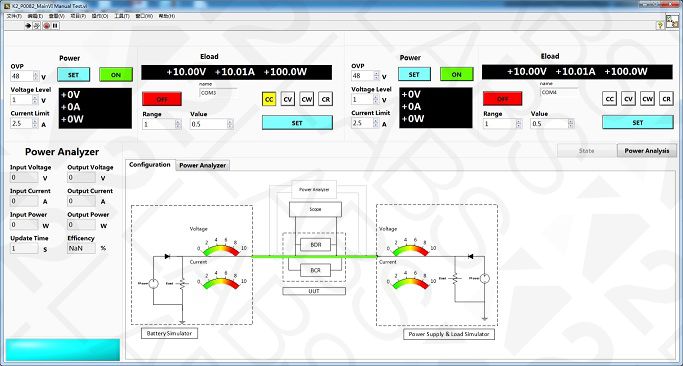Click the left Eload cyan SET button
Screen dimensions: 683x366
click(x=297, y=123)
